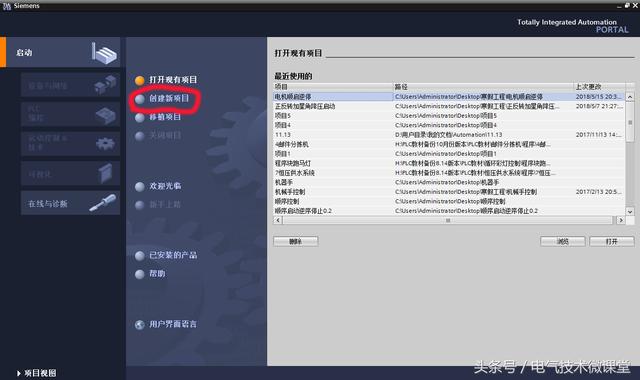This screenshot has width=640, height=380.
Task: Click the horizontal scrollbar thumb
Action: click(447, 220)
